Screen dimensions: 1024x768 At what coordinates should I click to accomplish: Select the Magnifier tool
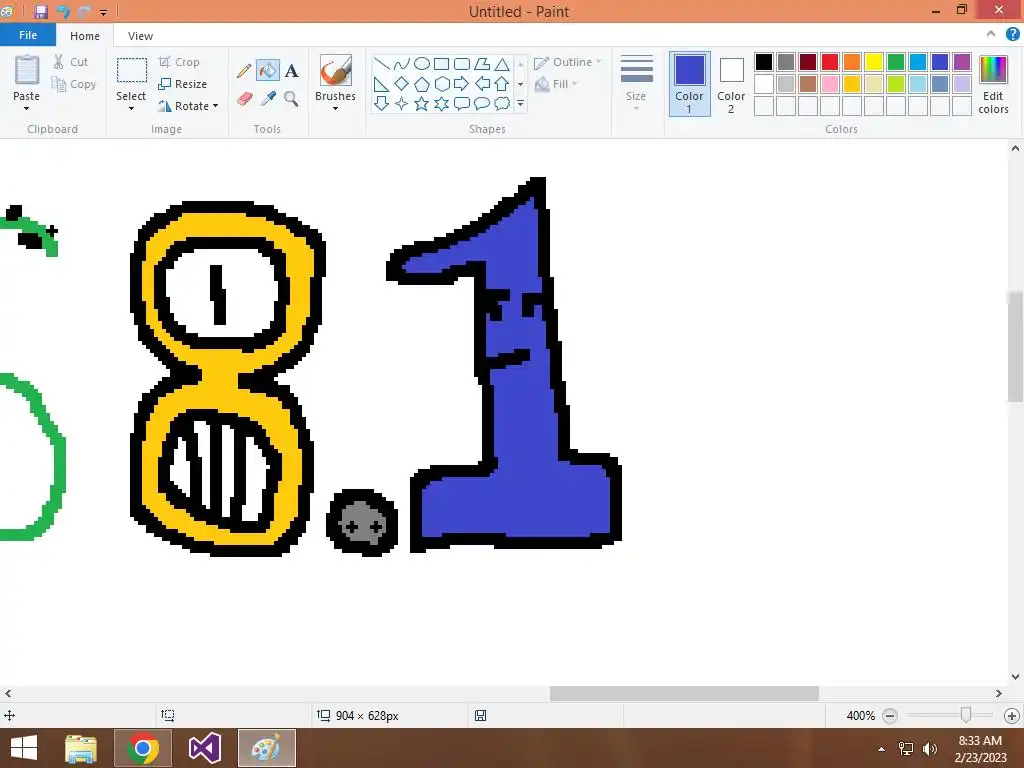[291, 99]
